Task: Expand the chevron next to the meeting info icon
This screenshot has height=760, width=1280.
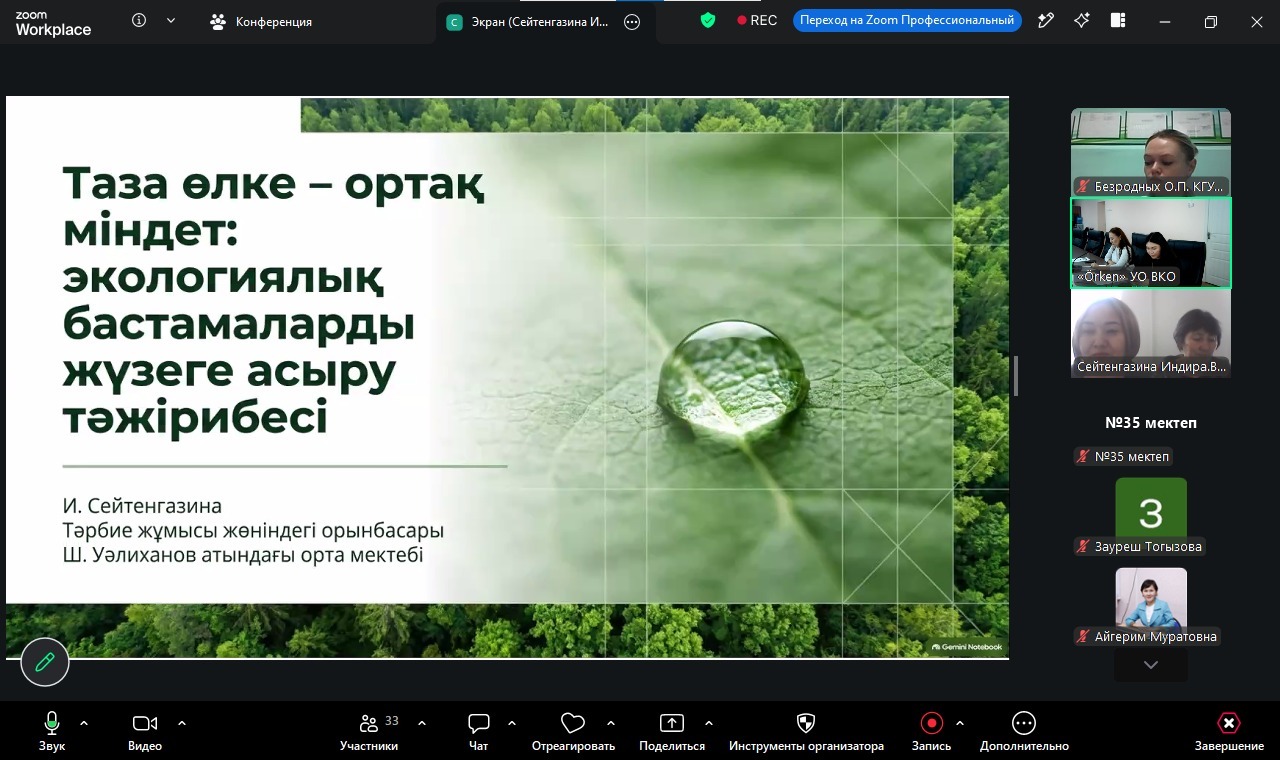Action: click(171, 21)
